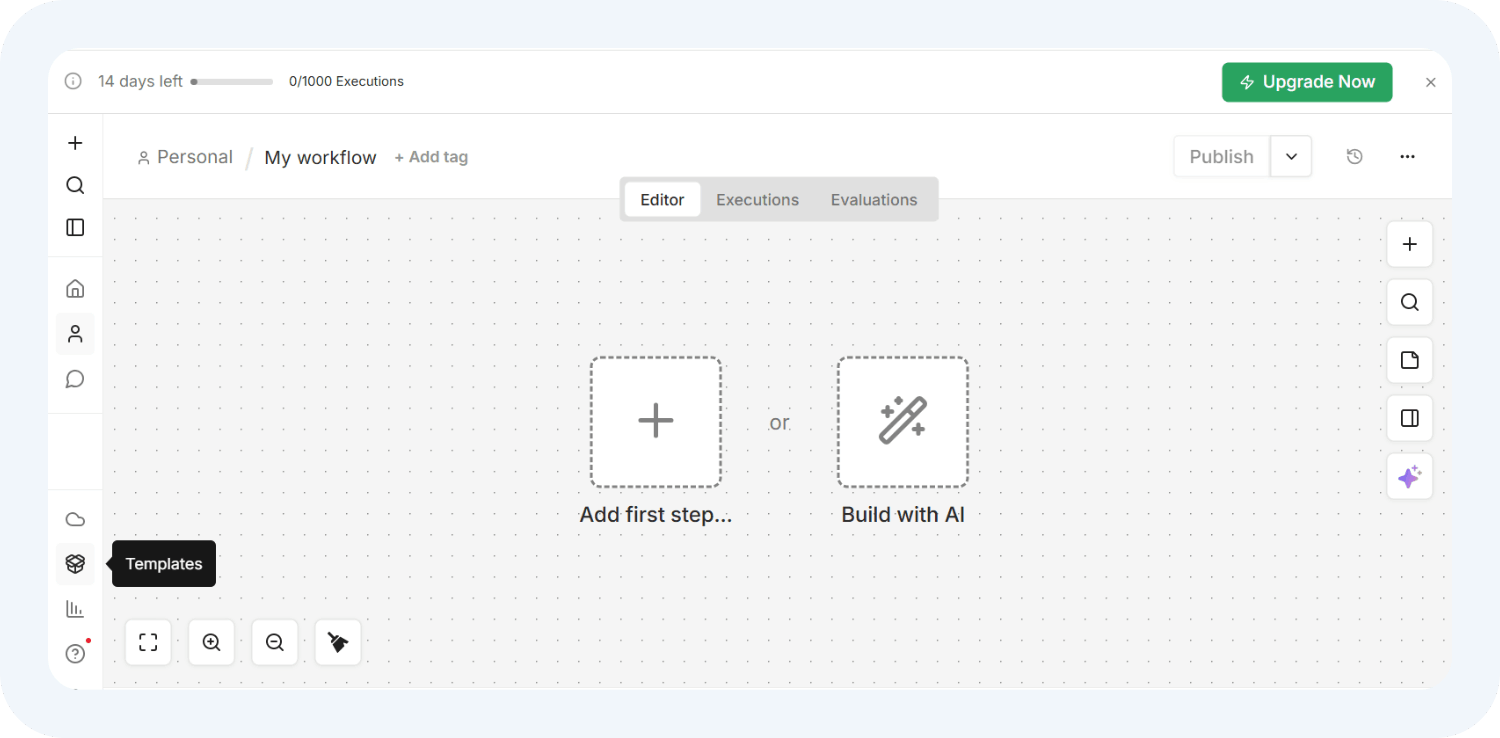Viewport: 1500px width, 738px height.
Task: Click the Add first step box
Action: click(655, 422)
